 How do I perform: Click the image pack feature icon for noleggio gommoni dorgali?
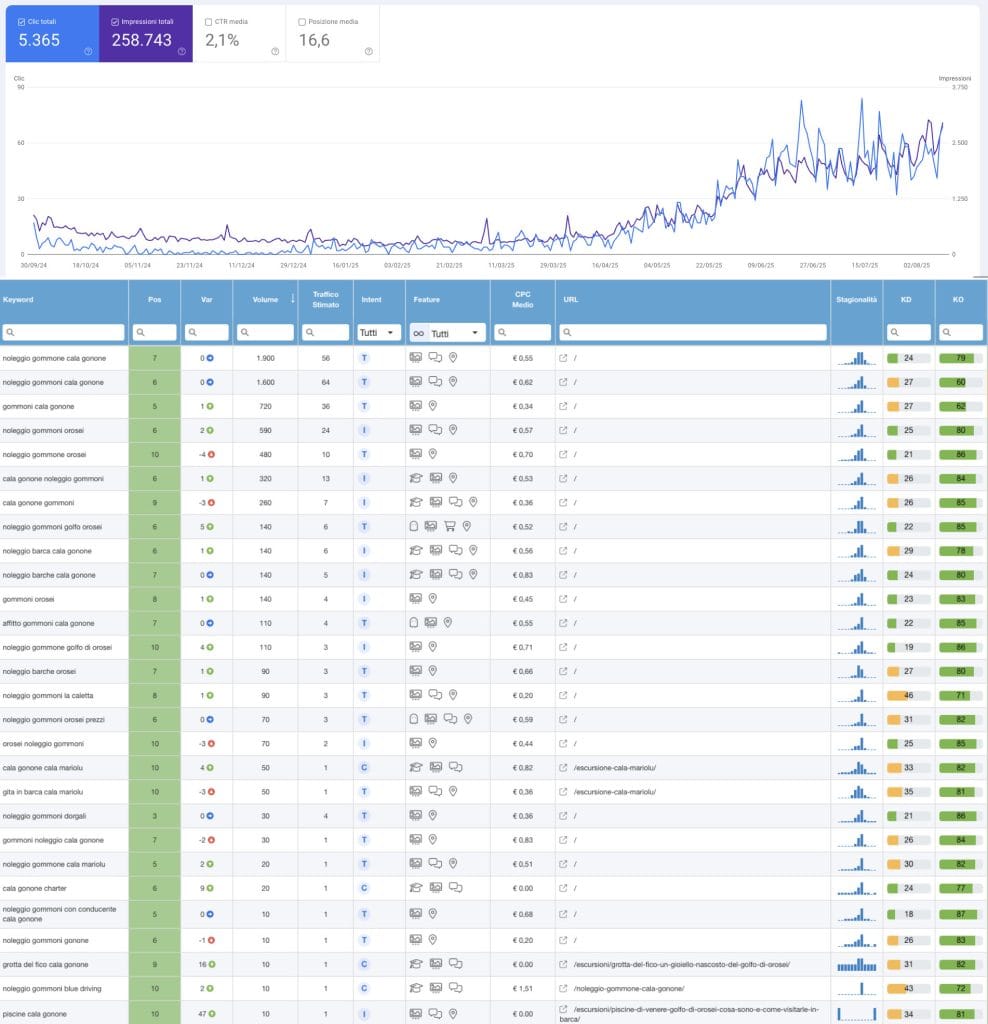415,815
